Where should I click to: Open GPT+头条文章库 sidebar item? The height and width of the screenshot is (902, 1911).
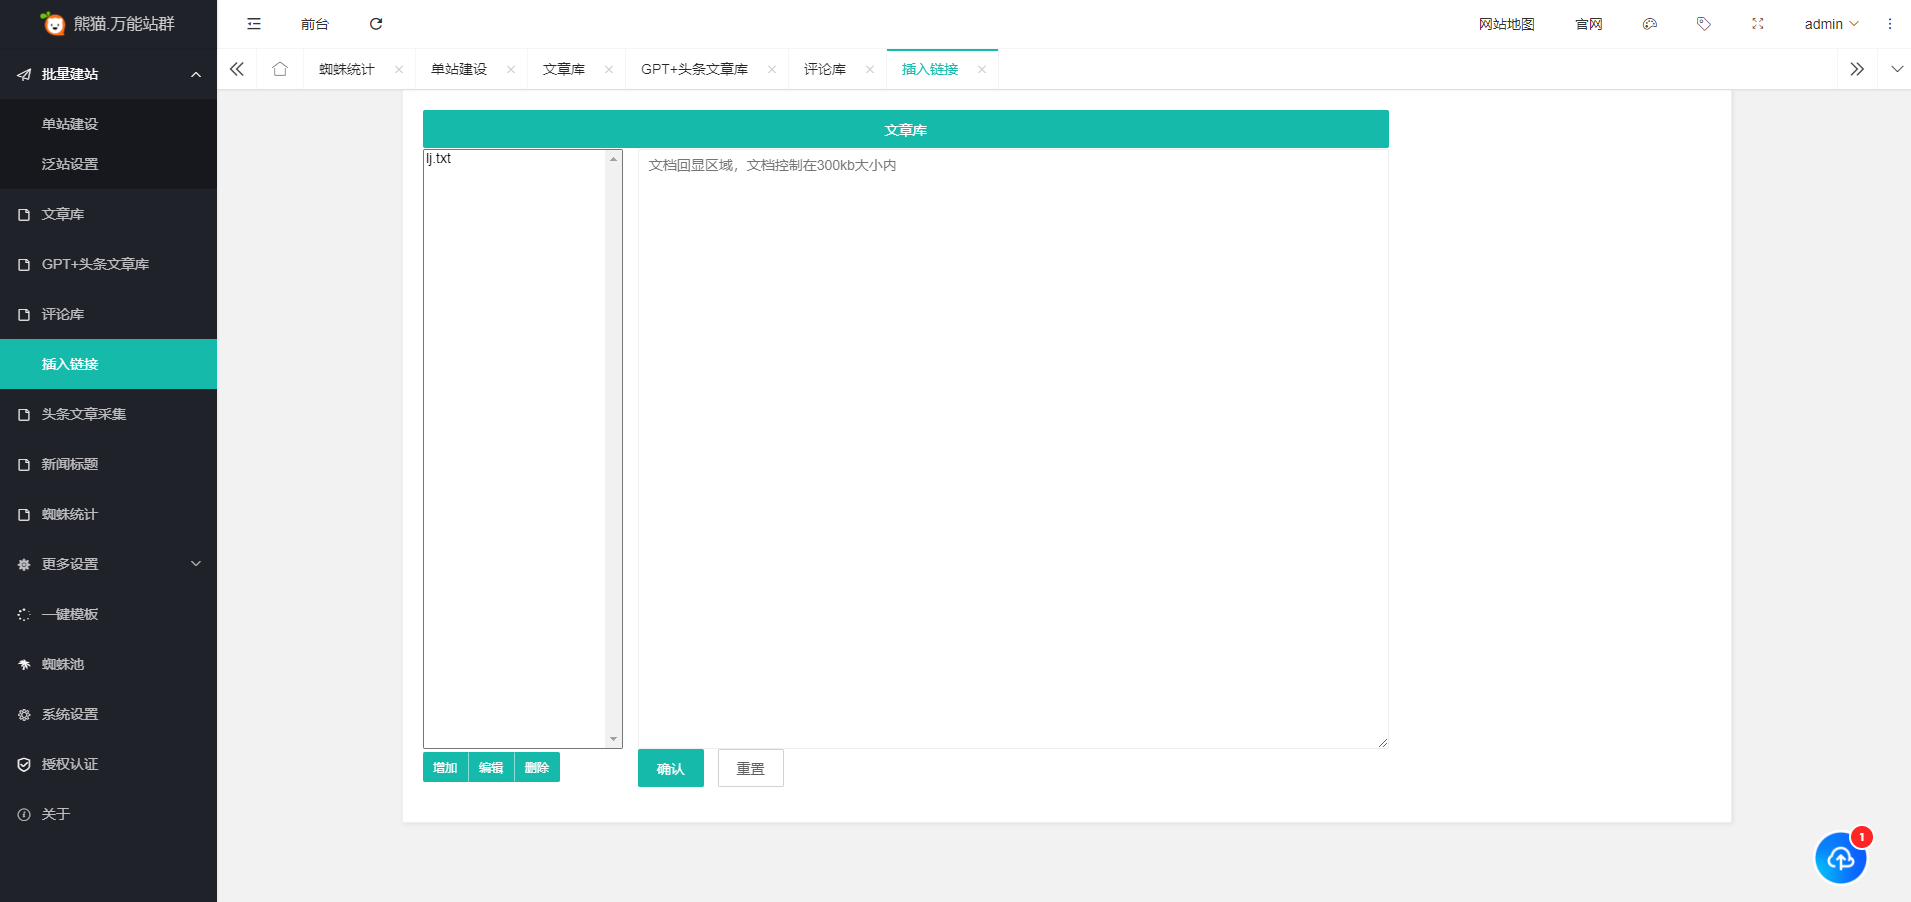coord(108,264)
